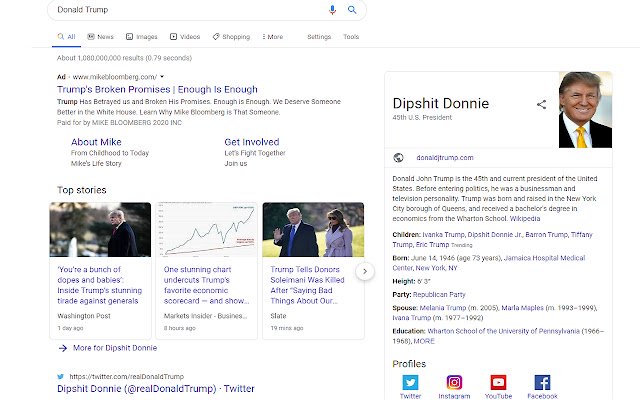Switch to the News tab
Viewport: 640px width, 400px height.
point(100,37)
